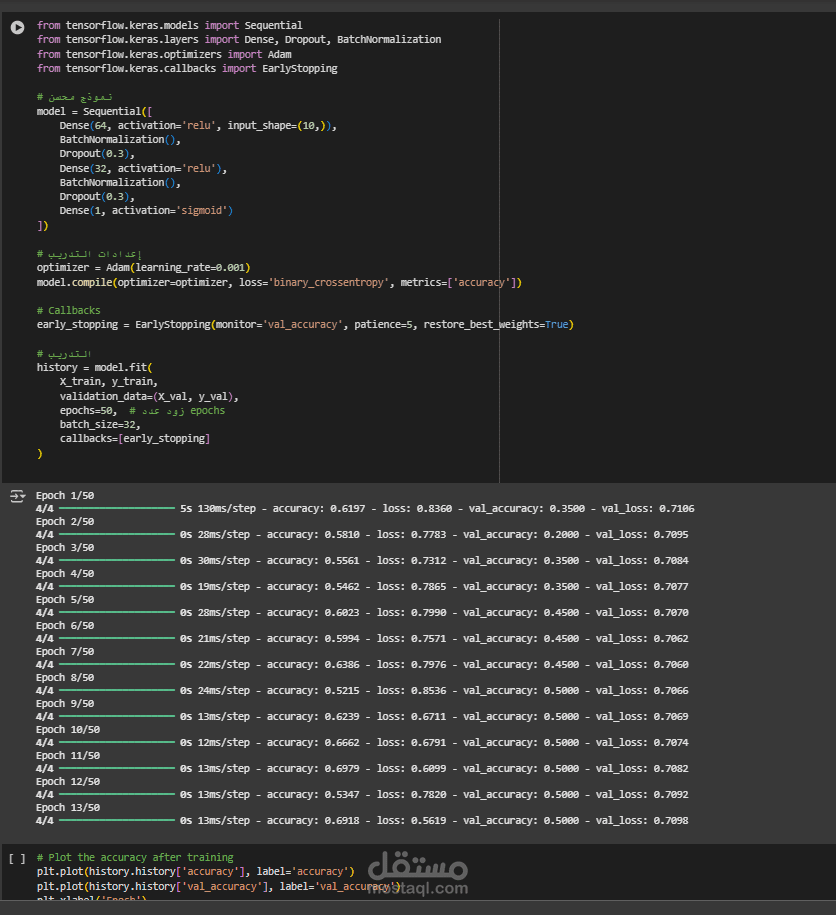Click the plt.plot val_accuracy code line
This screenshot has height=915, width=836.
(x=218, y=886)
